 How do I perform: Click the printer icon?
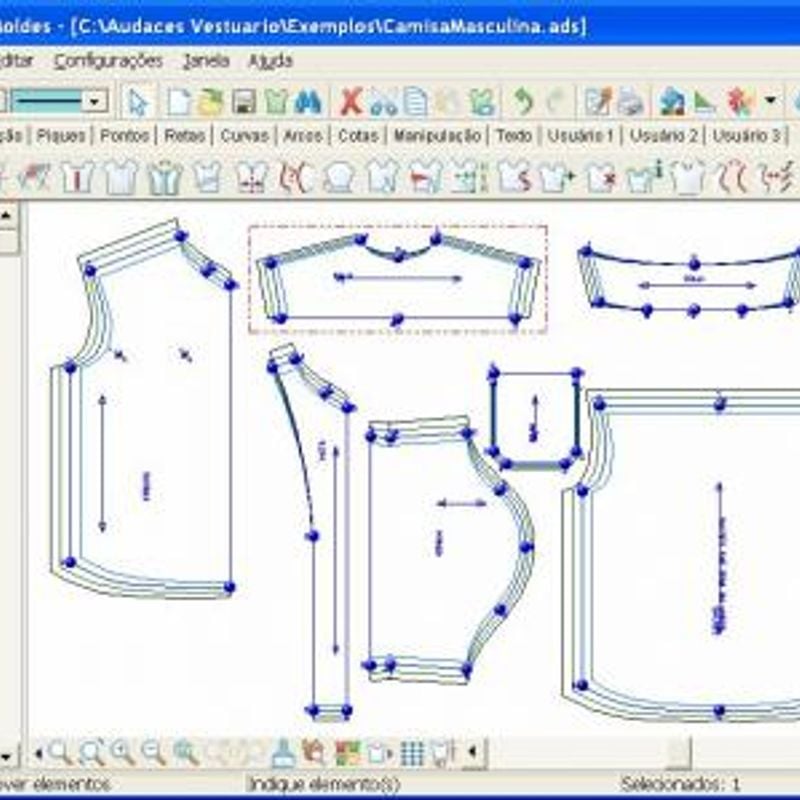(x=630, y=101)
